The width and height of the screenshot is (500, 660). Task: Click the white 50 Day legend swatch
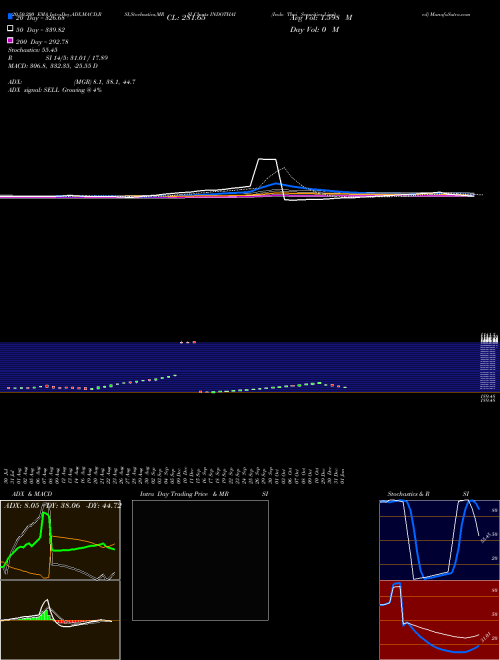[10, 28]
